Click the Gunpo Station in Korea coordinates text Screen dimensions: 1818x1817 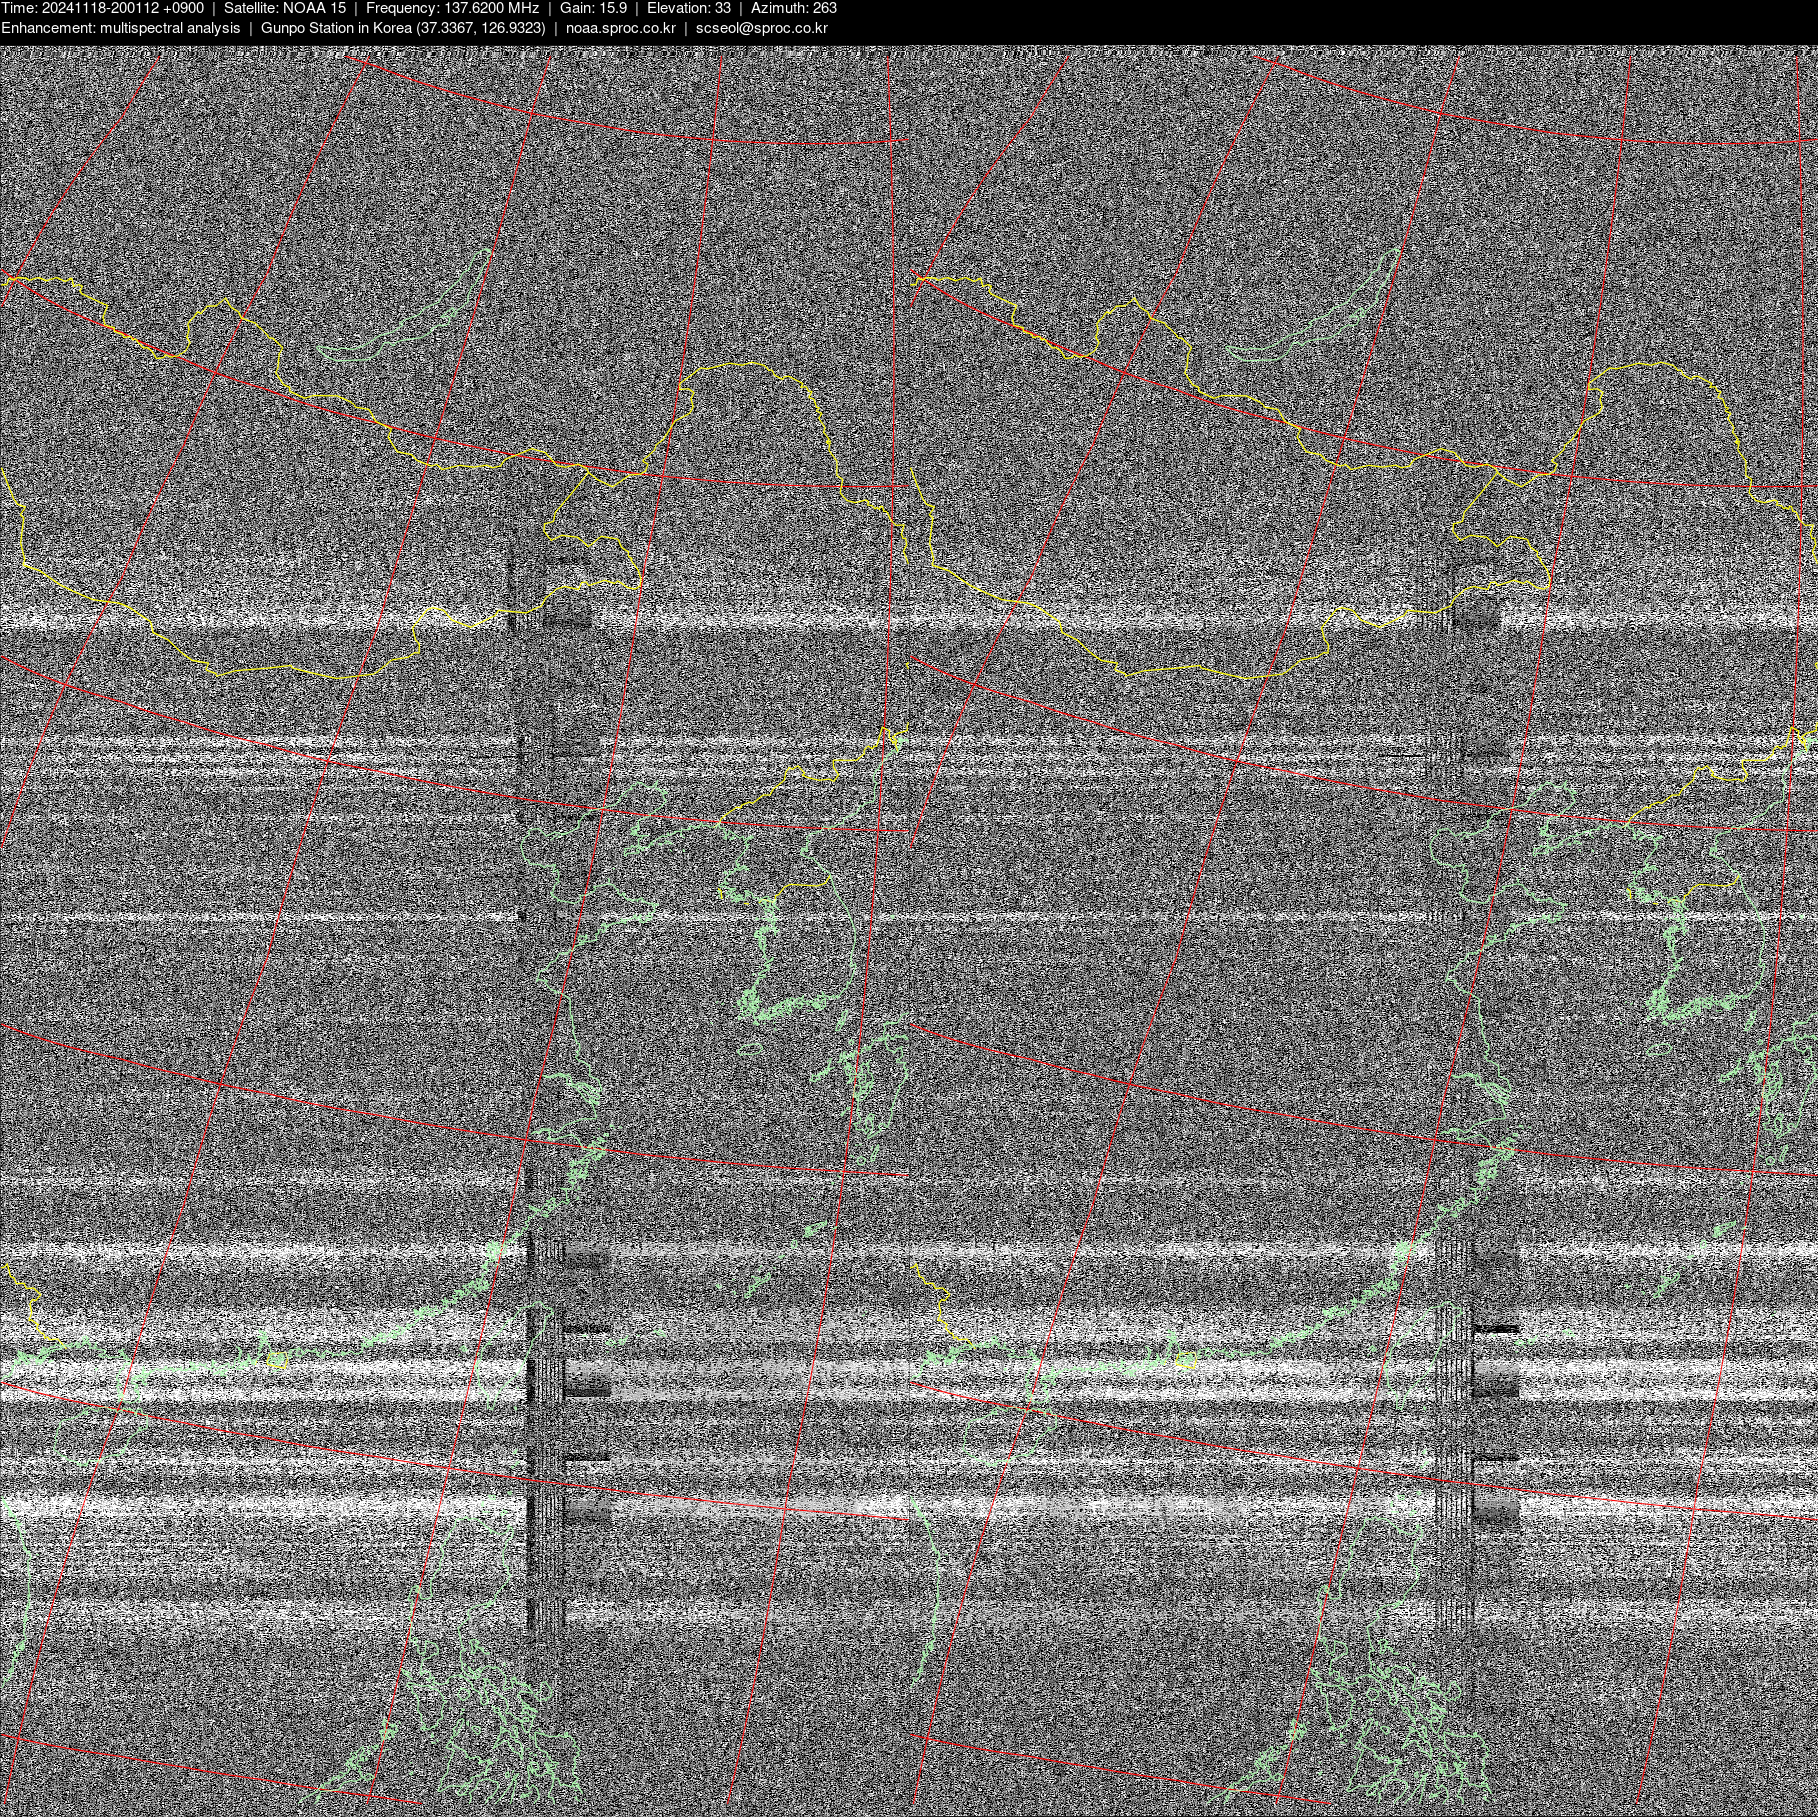click(403, 28)
